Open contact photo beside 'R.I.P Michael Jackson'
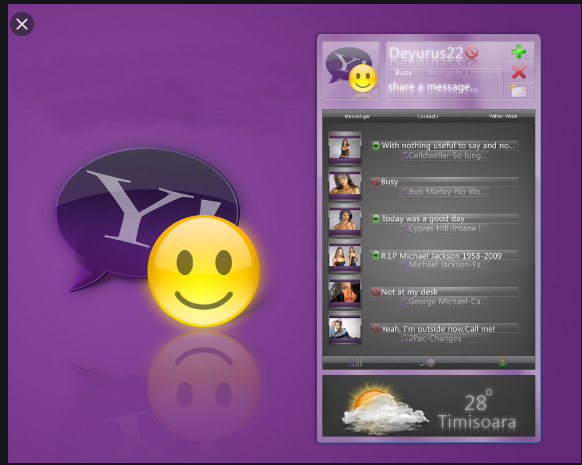 [345, 256]
